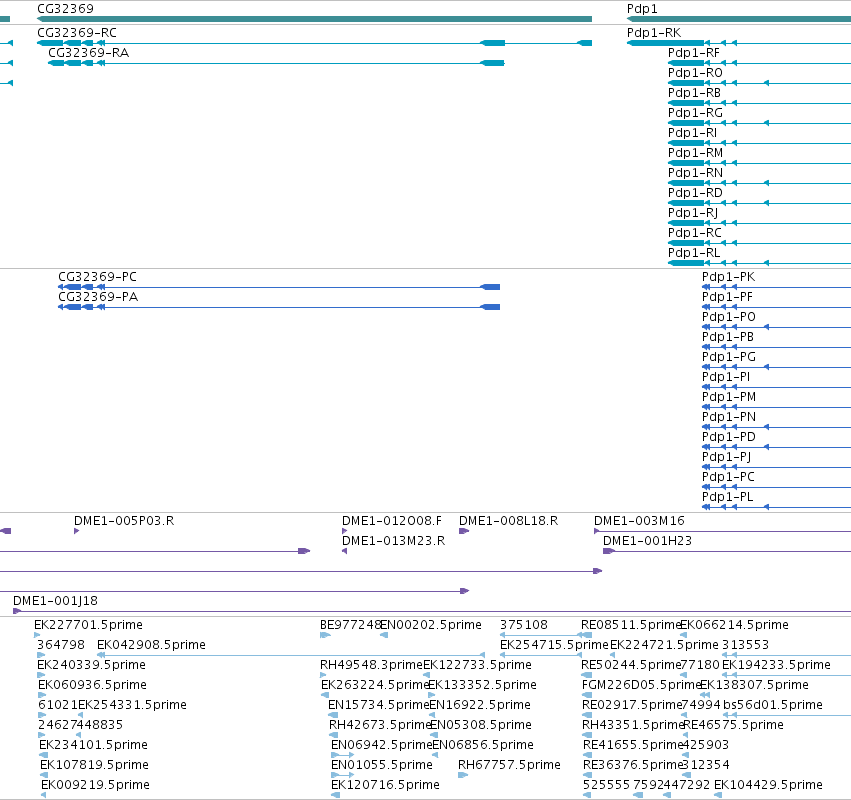Viewport: 851px width, 800px height.
Task: Click the EK042908.5prime EST label
Action: (151, 645)
